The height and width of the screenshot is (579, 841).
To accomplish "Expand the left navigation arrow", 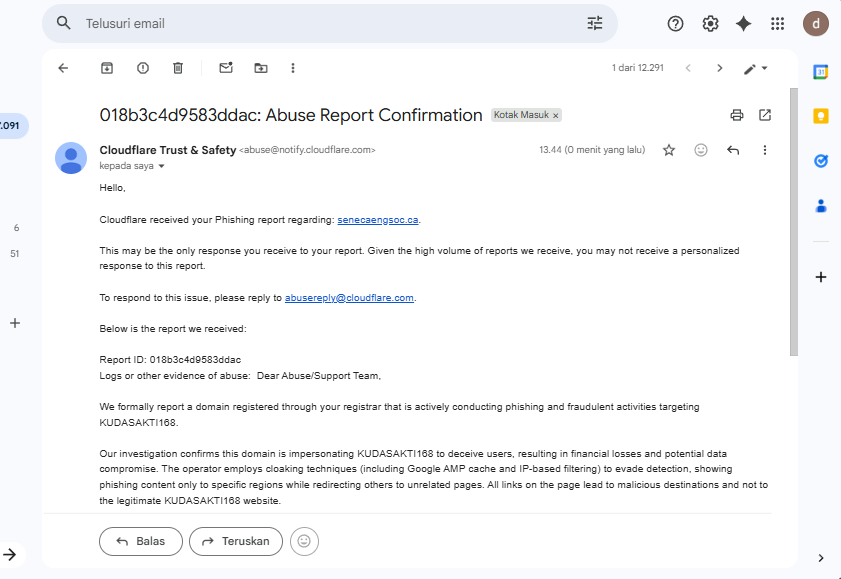I will point(10,554).
